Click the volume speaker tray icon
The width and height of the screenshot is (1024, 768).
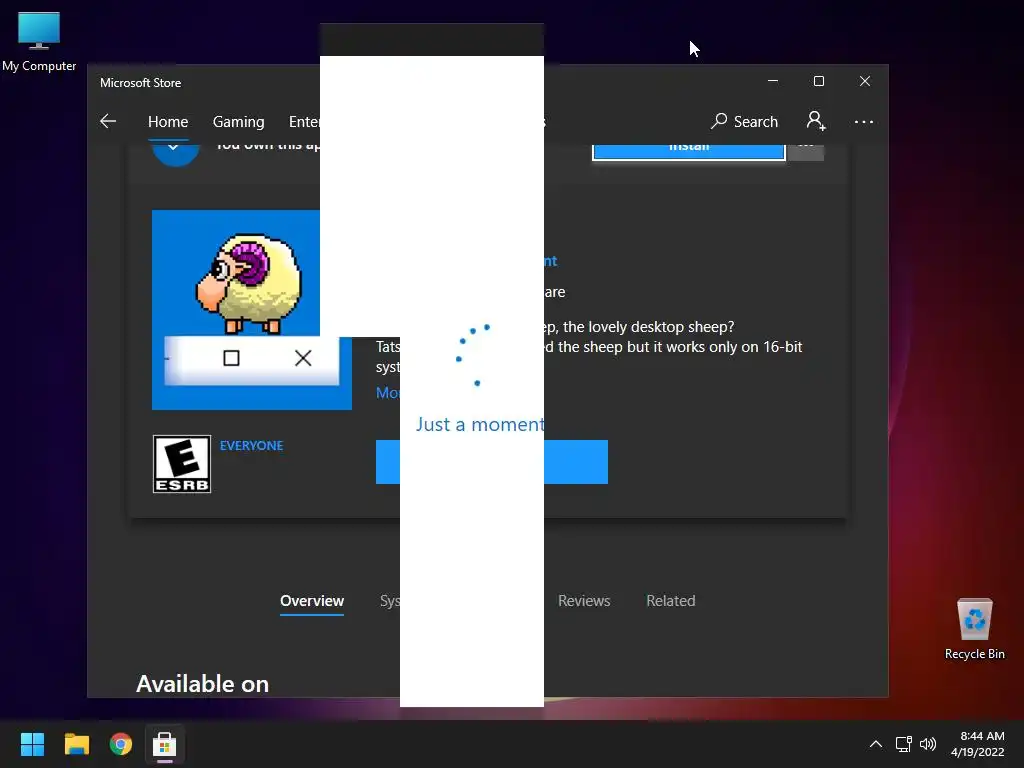point(927,744)
